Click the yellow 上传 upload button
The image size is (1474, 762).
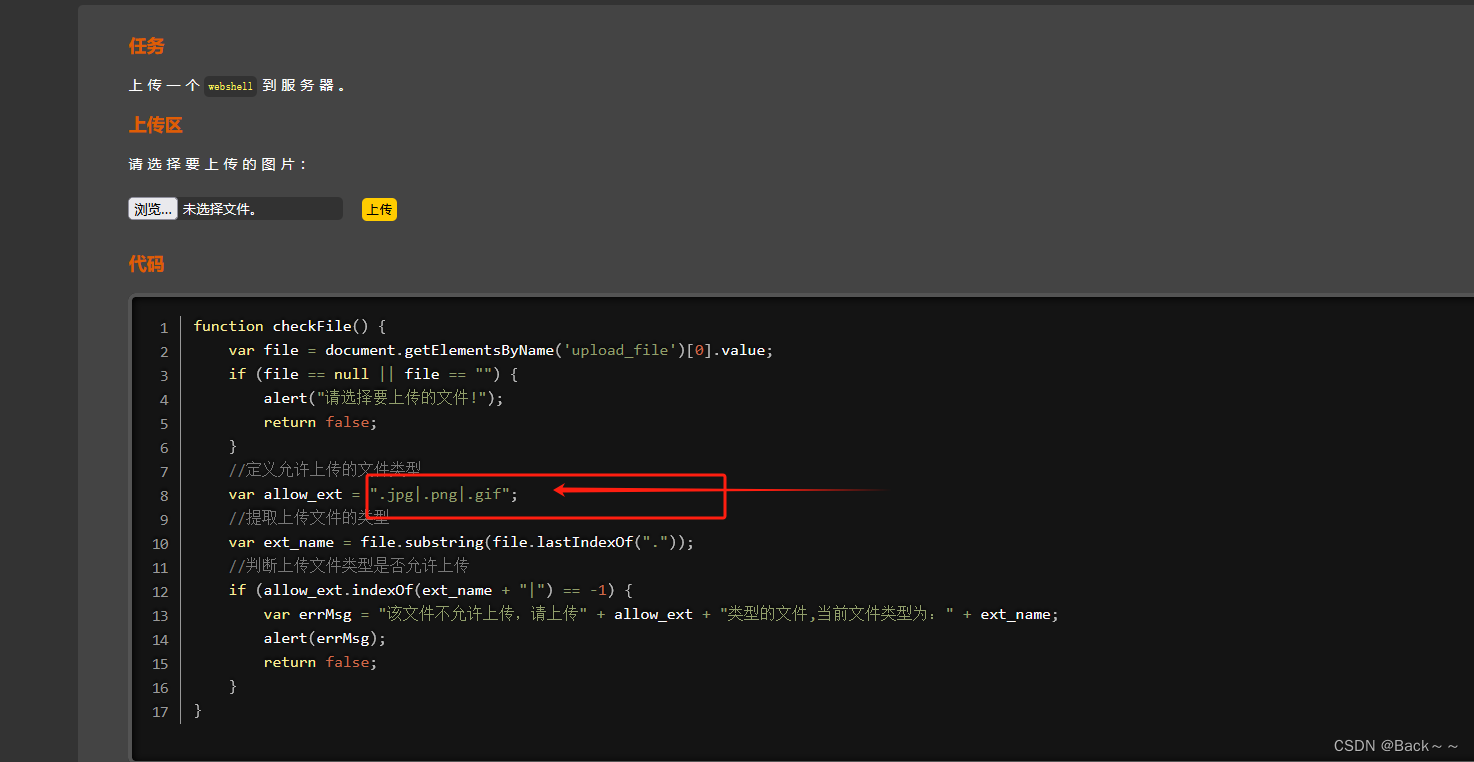[x=379, y=209]
